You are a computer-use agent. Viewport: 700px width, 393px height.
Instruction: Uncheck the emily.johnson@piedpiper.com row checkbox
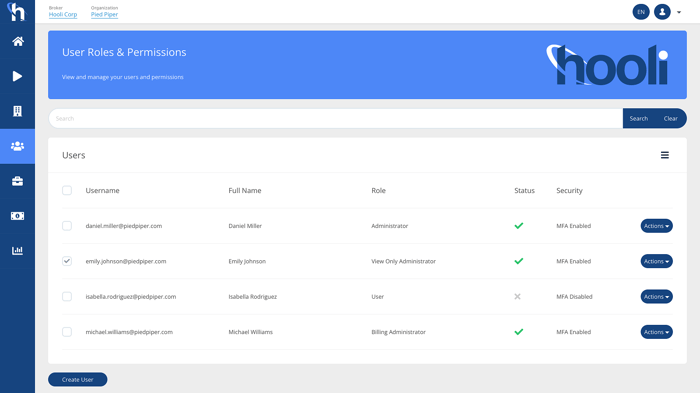(67, 261)
